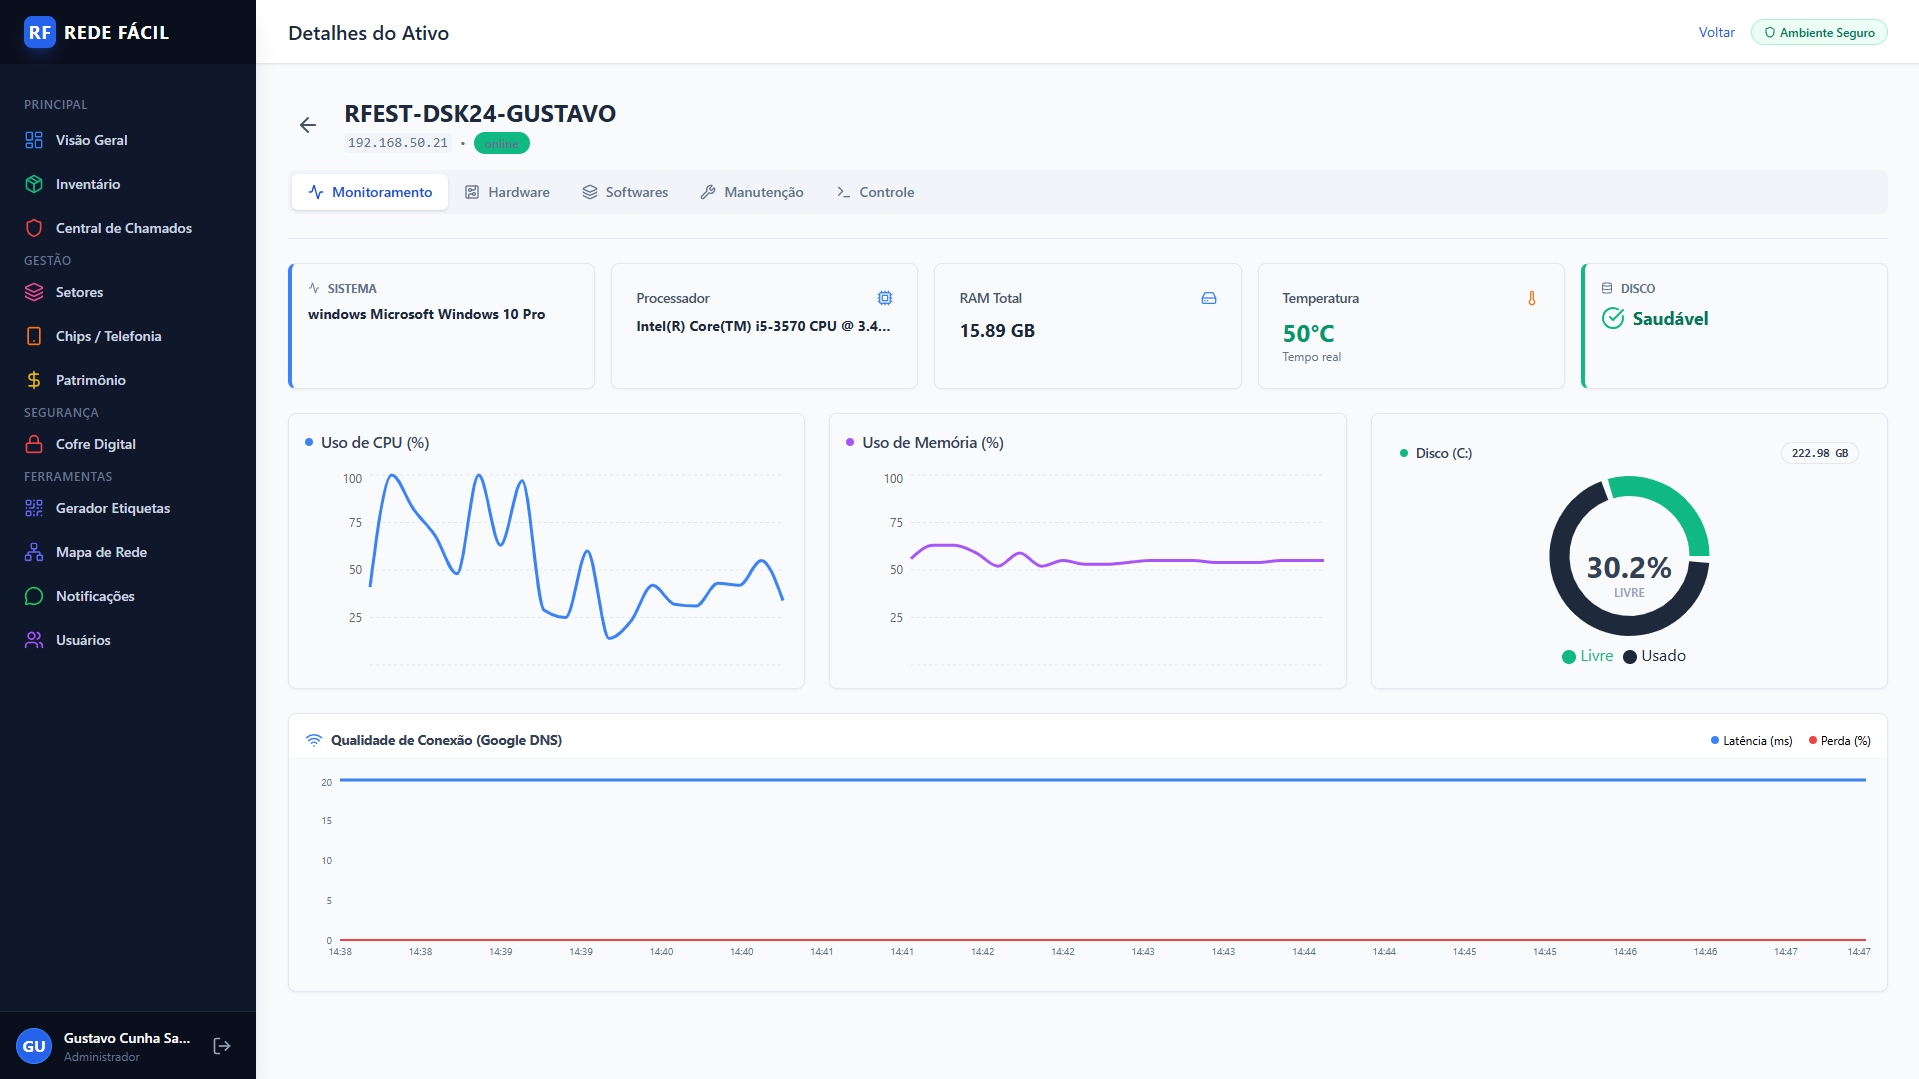Open Cofre Digital lock icon
The height and width of the screenshot is (1079, 1919).
click(x=34, y=444)
